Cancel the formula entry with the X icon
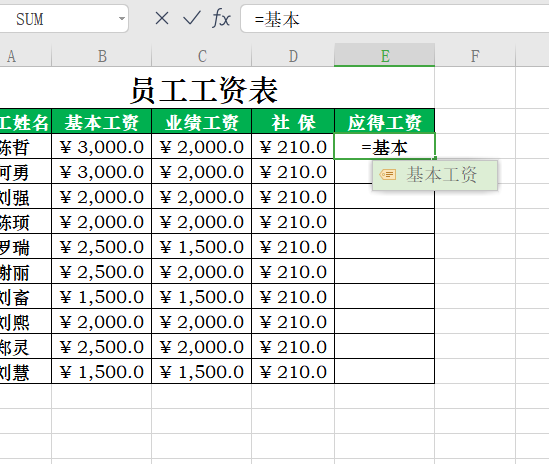The height and width of the screenshot is (464, 549). pyautogui.click(x=162, y=18)
